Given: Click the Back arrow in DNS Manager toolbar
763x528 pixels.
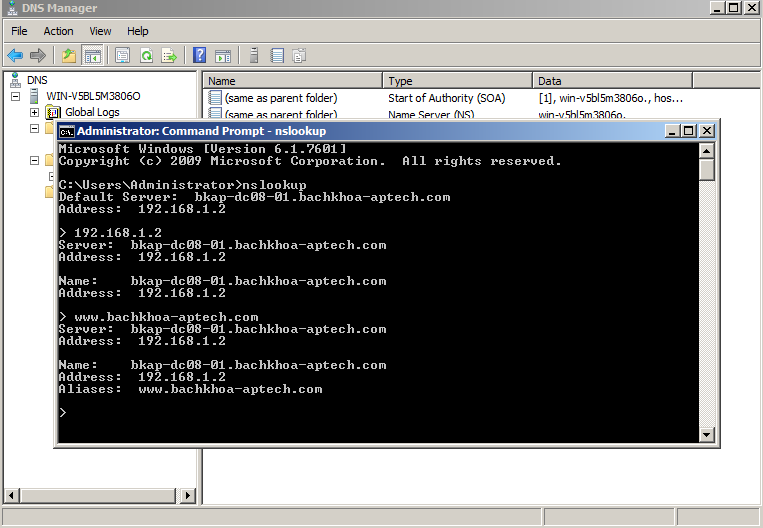Looking at the screenshot, I should (x=15, y=55).
